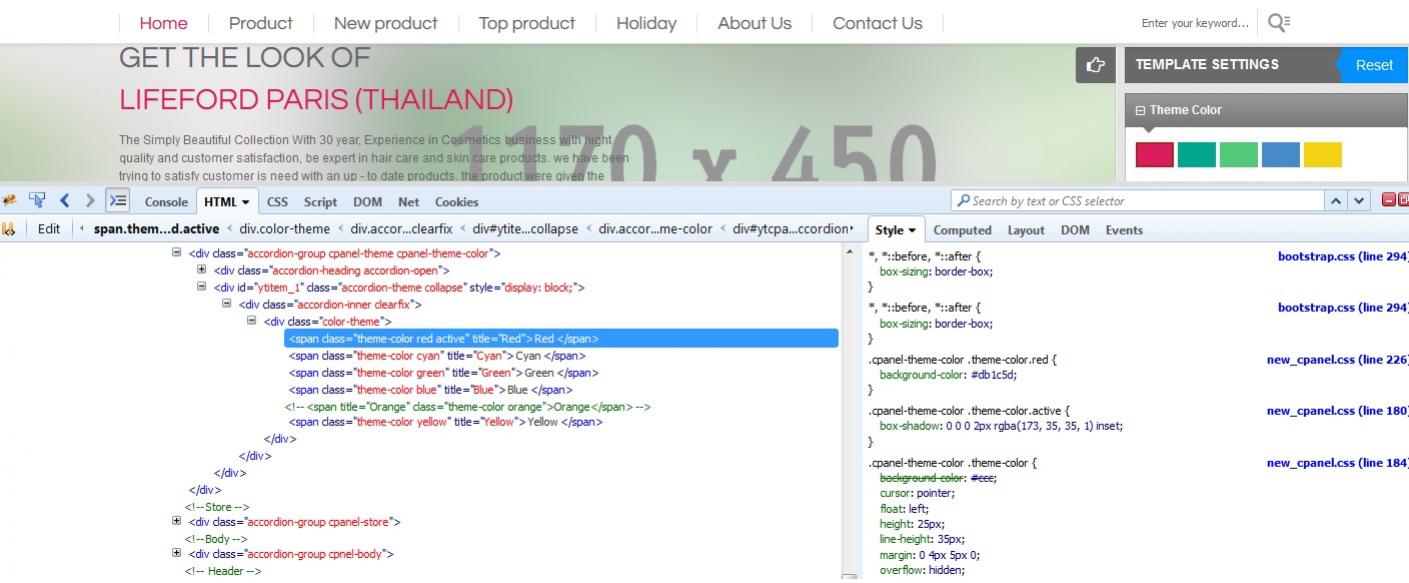Open the side panel DOM tab
The height and width of the screenshot is (583, 1409).
(x=1075, y=230)
